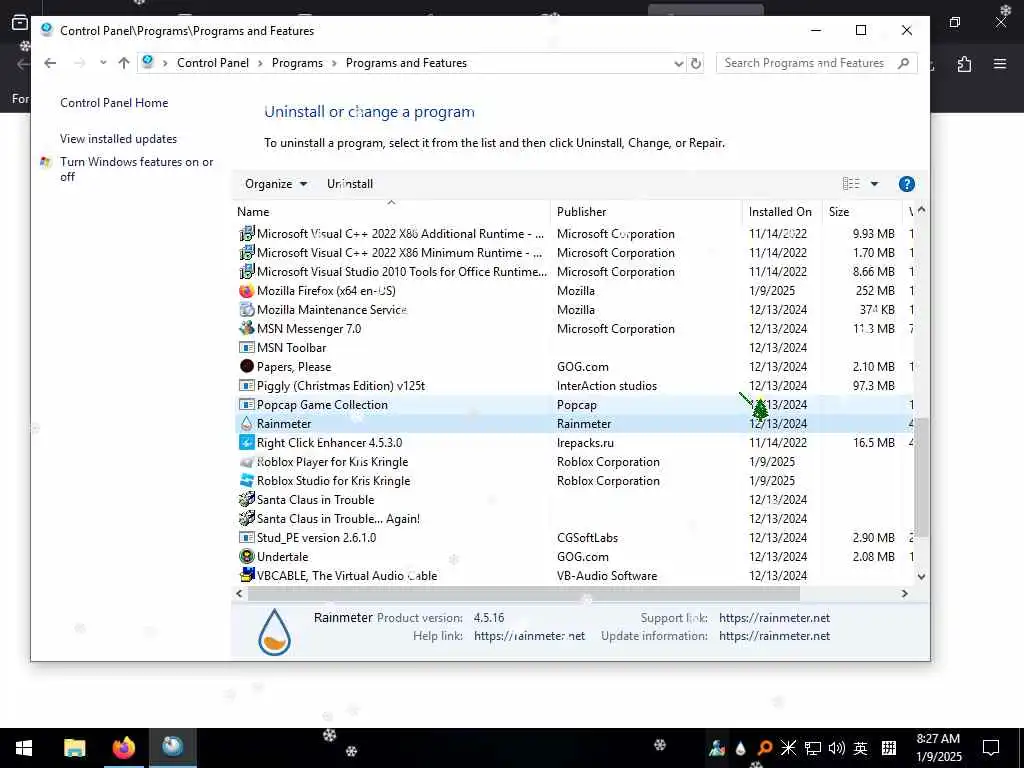
Task: Open the rainmeter.net Support link
Action: [775, 618]
